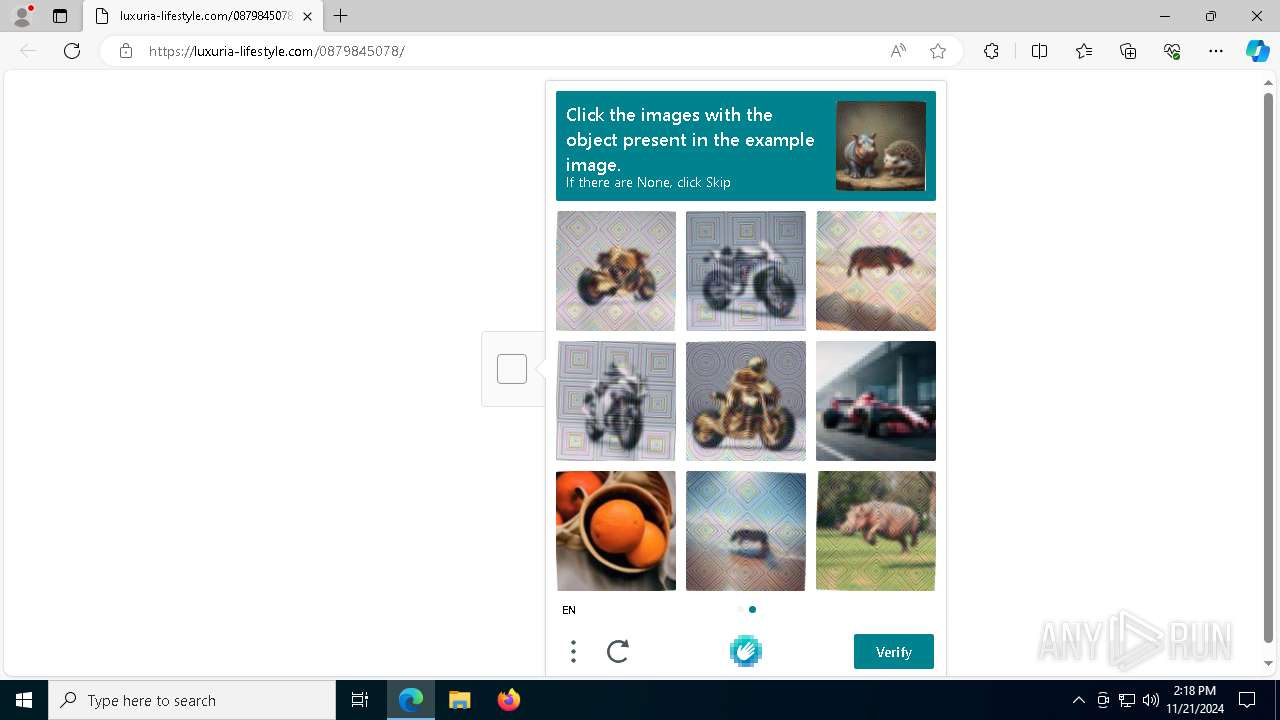
Task: Open the notifications center icon
Action: (x=1247, y=700)
